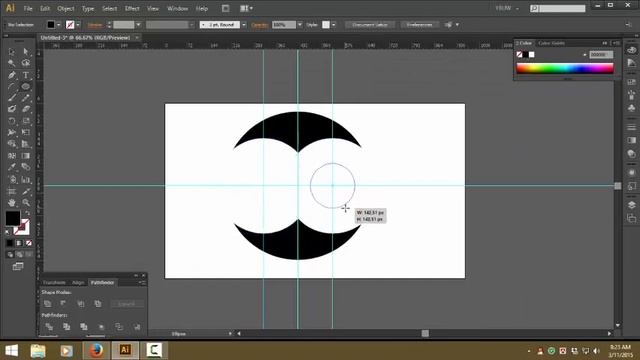This screenshot has width=640, height=360.
Task: Open Pathfinder panel flyout menu
Action: tap(142, 282)
